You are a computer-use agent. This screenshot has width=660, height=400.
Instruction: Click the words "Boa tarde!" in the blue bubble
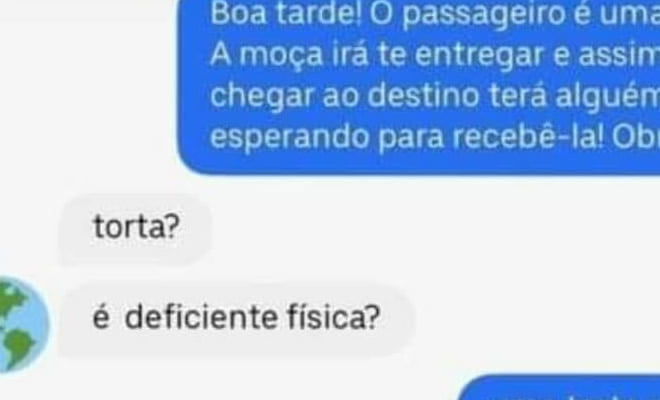pos(286,13)
